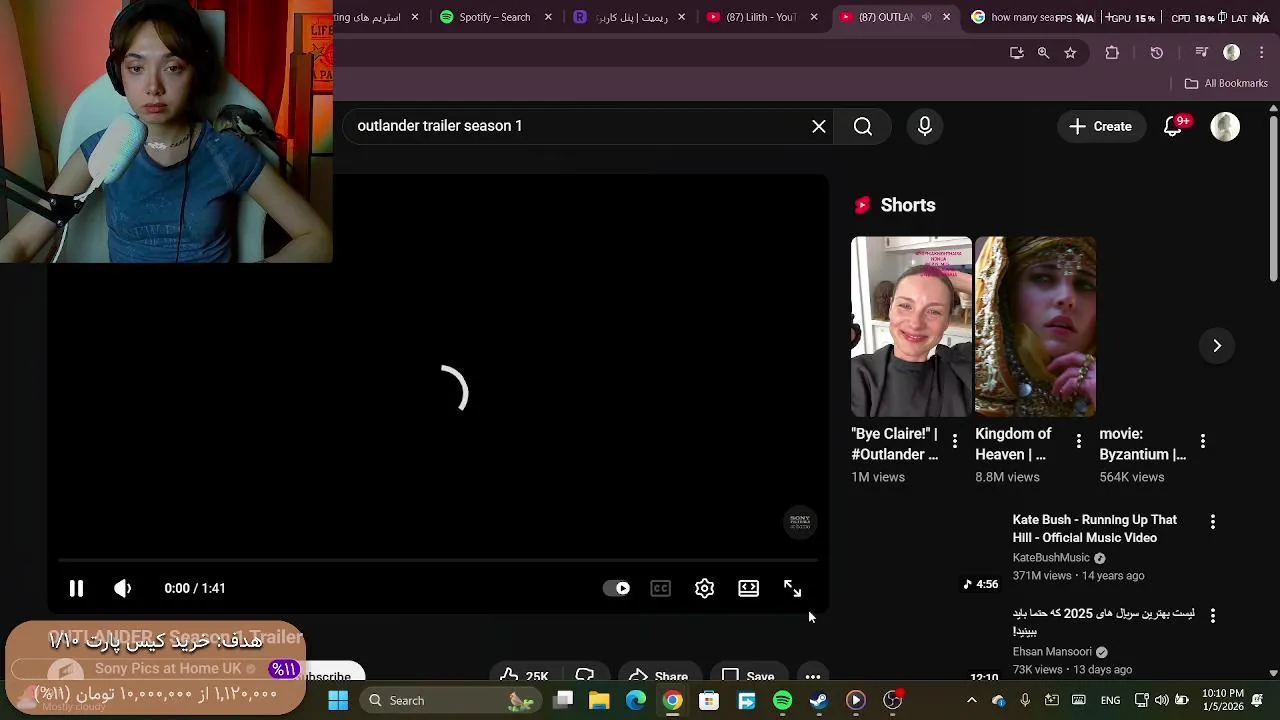
Task: Switch to the Lilith YouTube tab
Action: [752, 17]
